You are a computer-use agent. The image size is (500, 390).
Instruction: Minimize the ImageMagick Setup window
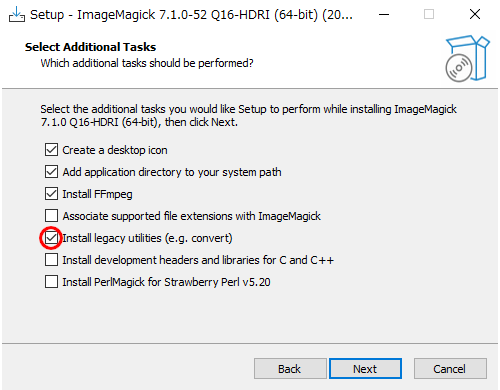[384, 14]
